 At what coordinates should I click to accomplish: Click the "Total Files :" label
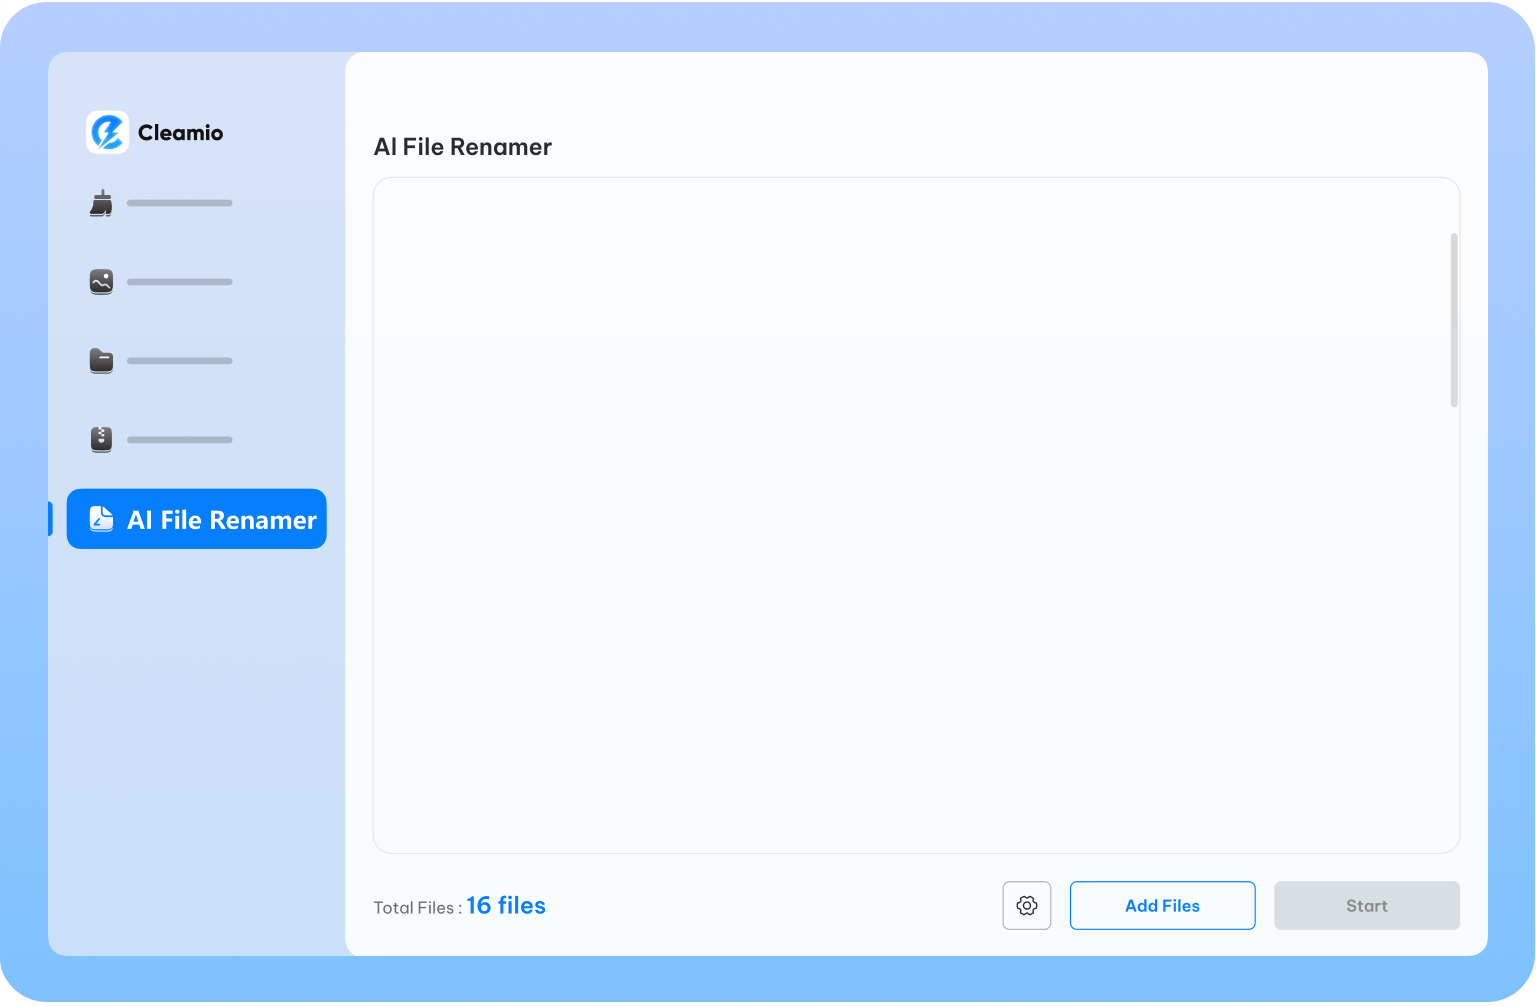tap(417, 908)
